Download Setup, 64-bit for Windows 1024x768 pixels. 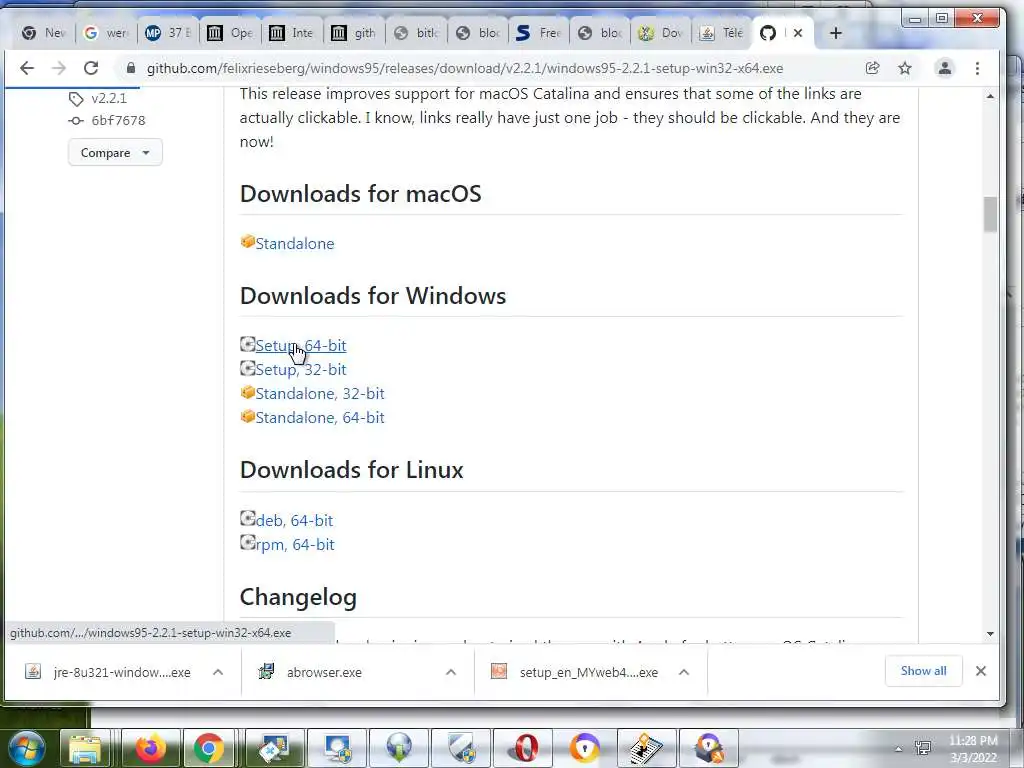point(300,345)
